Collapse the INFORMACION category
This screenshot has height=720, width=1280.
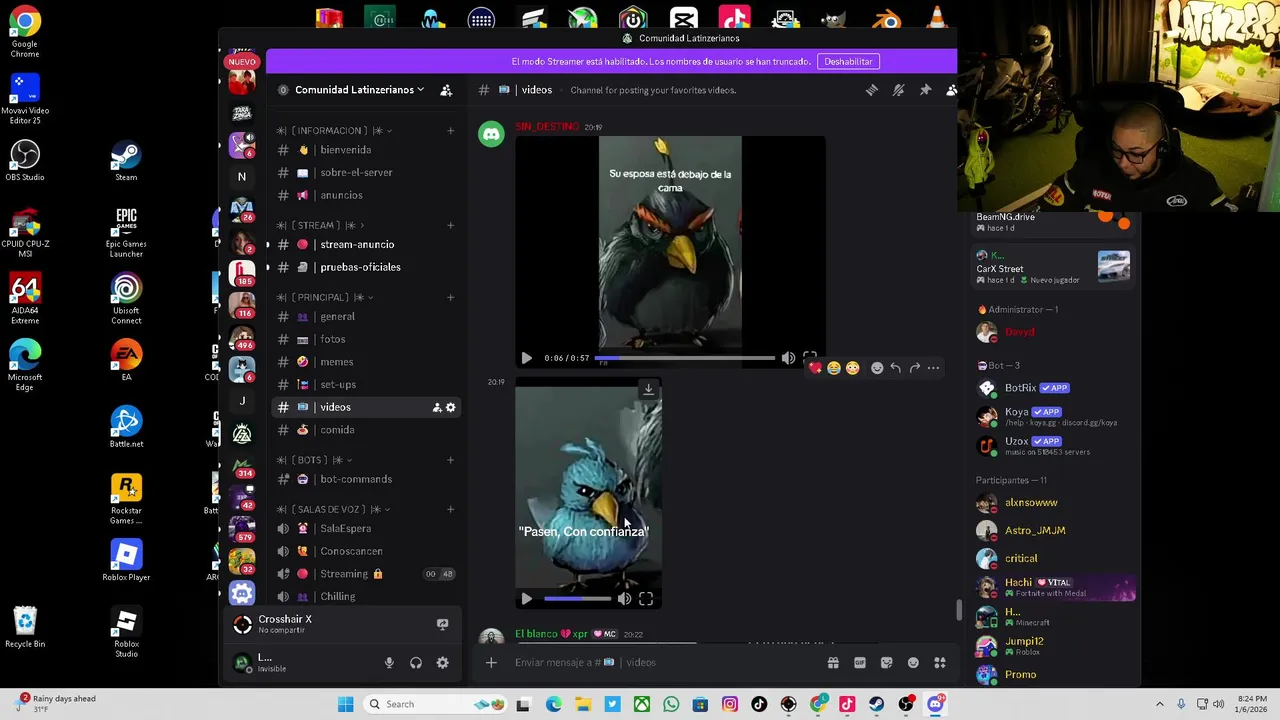(333, 130)
